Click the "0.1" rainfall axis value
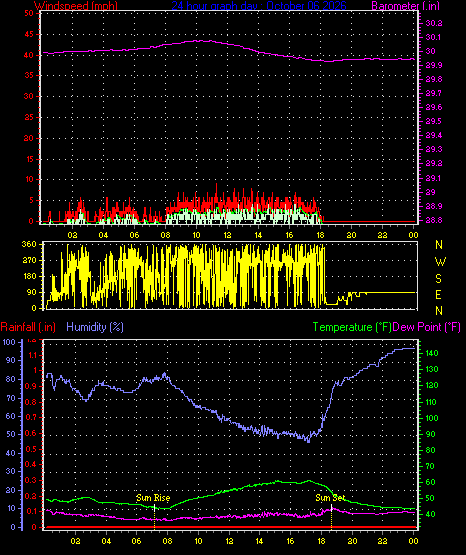 coord(30,511)
